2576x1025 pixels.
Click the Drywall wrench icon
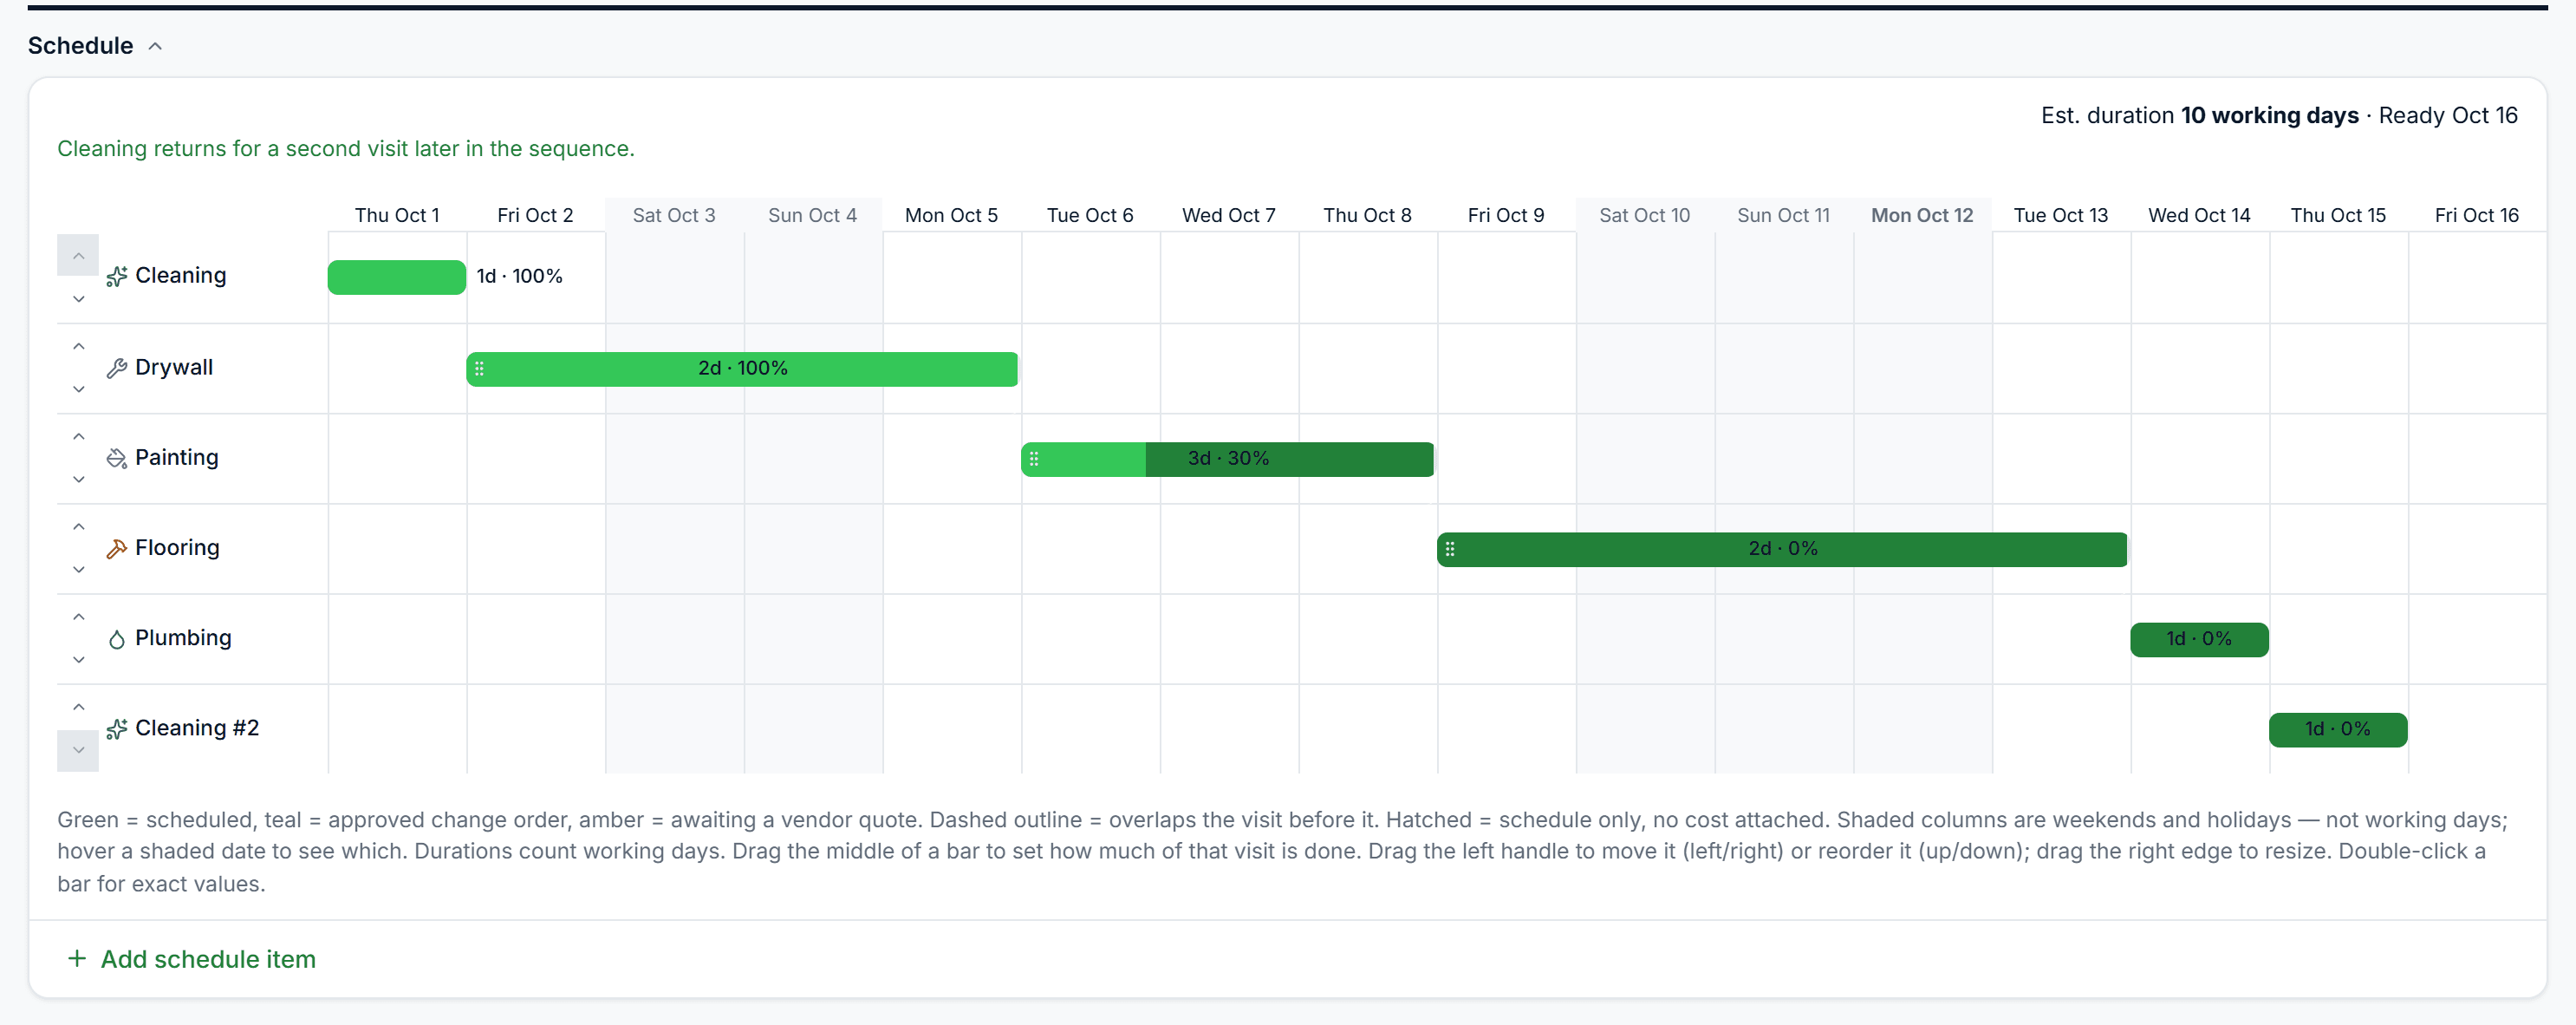pos(117,369)
